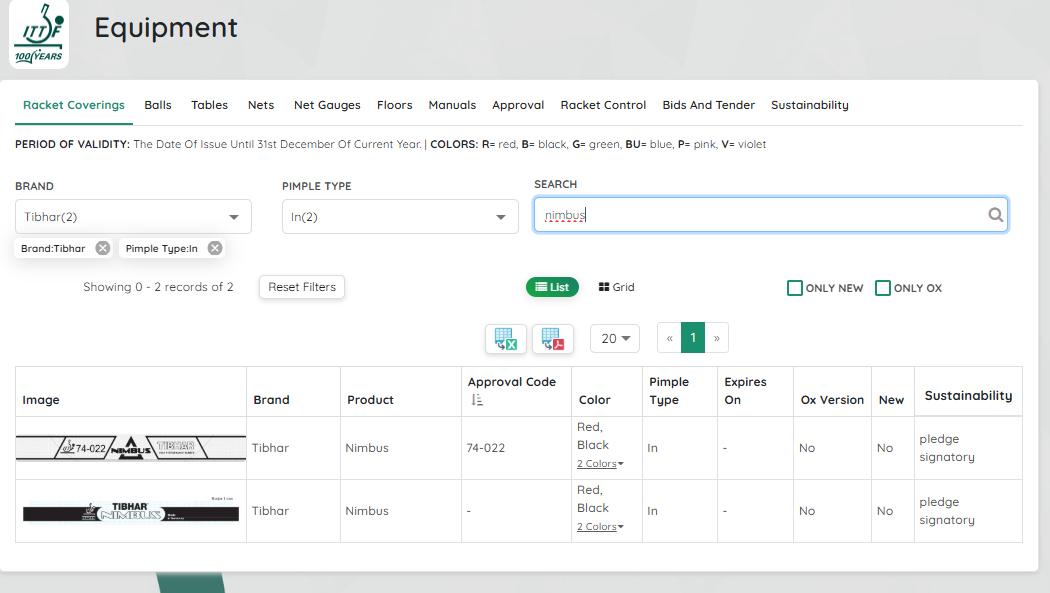Image resolution: width=1050 pixels, height=593 pixels.
Task: Go to previous page with « button
Action: click(x=669, y=338)
